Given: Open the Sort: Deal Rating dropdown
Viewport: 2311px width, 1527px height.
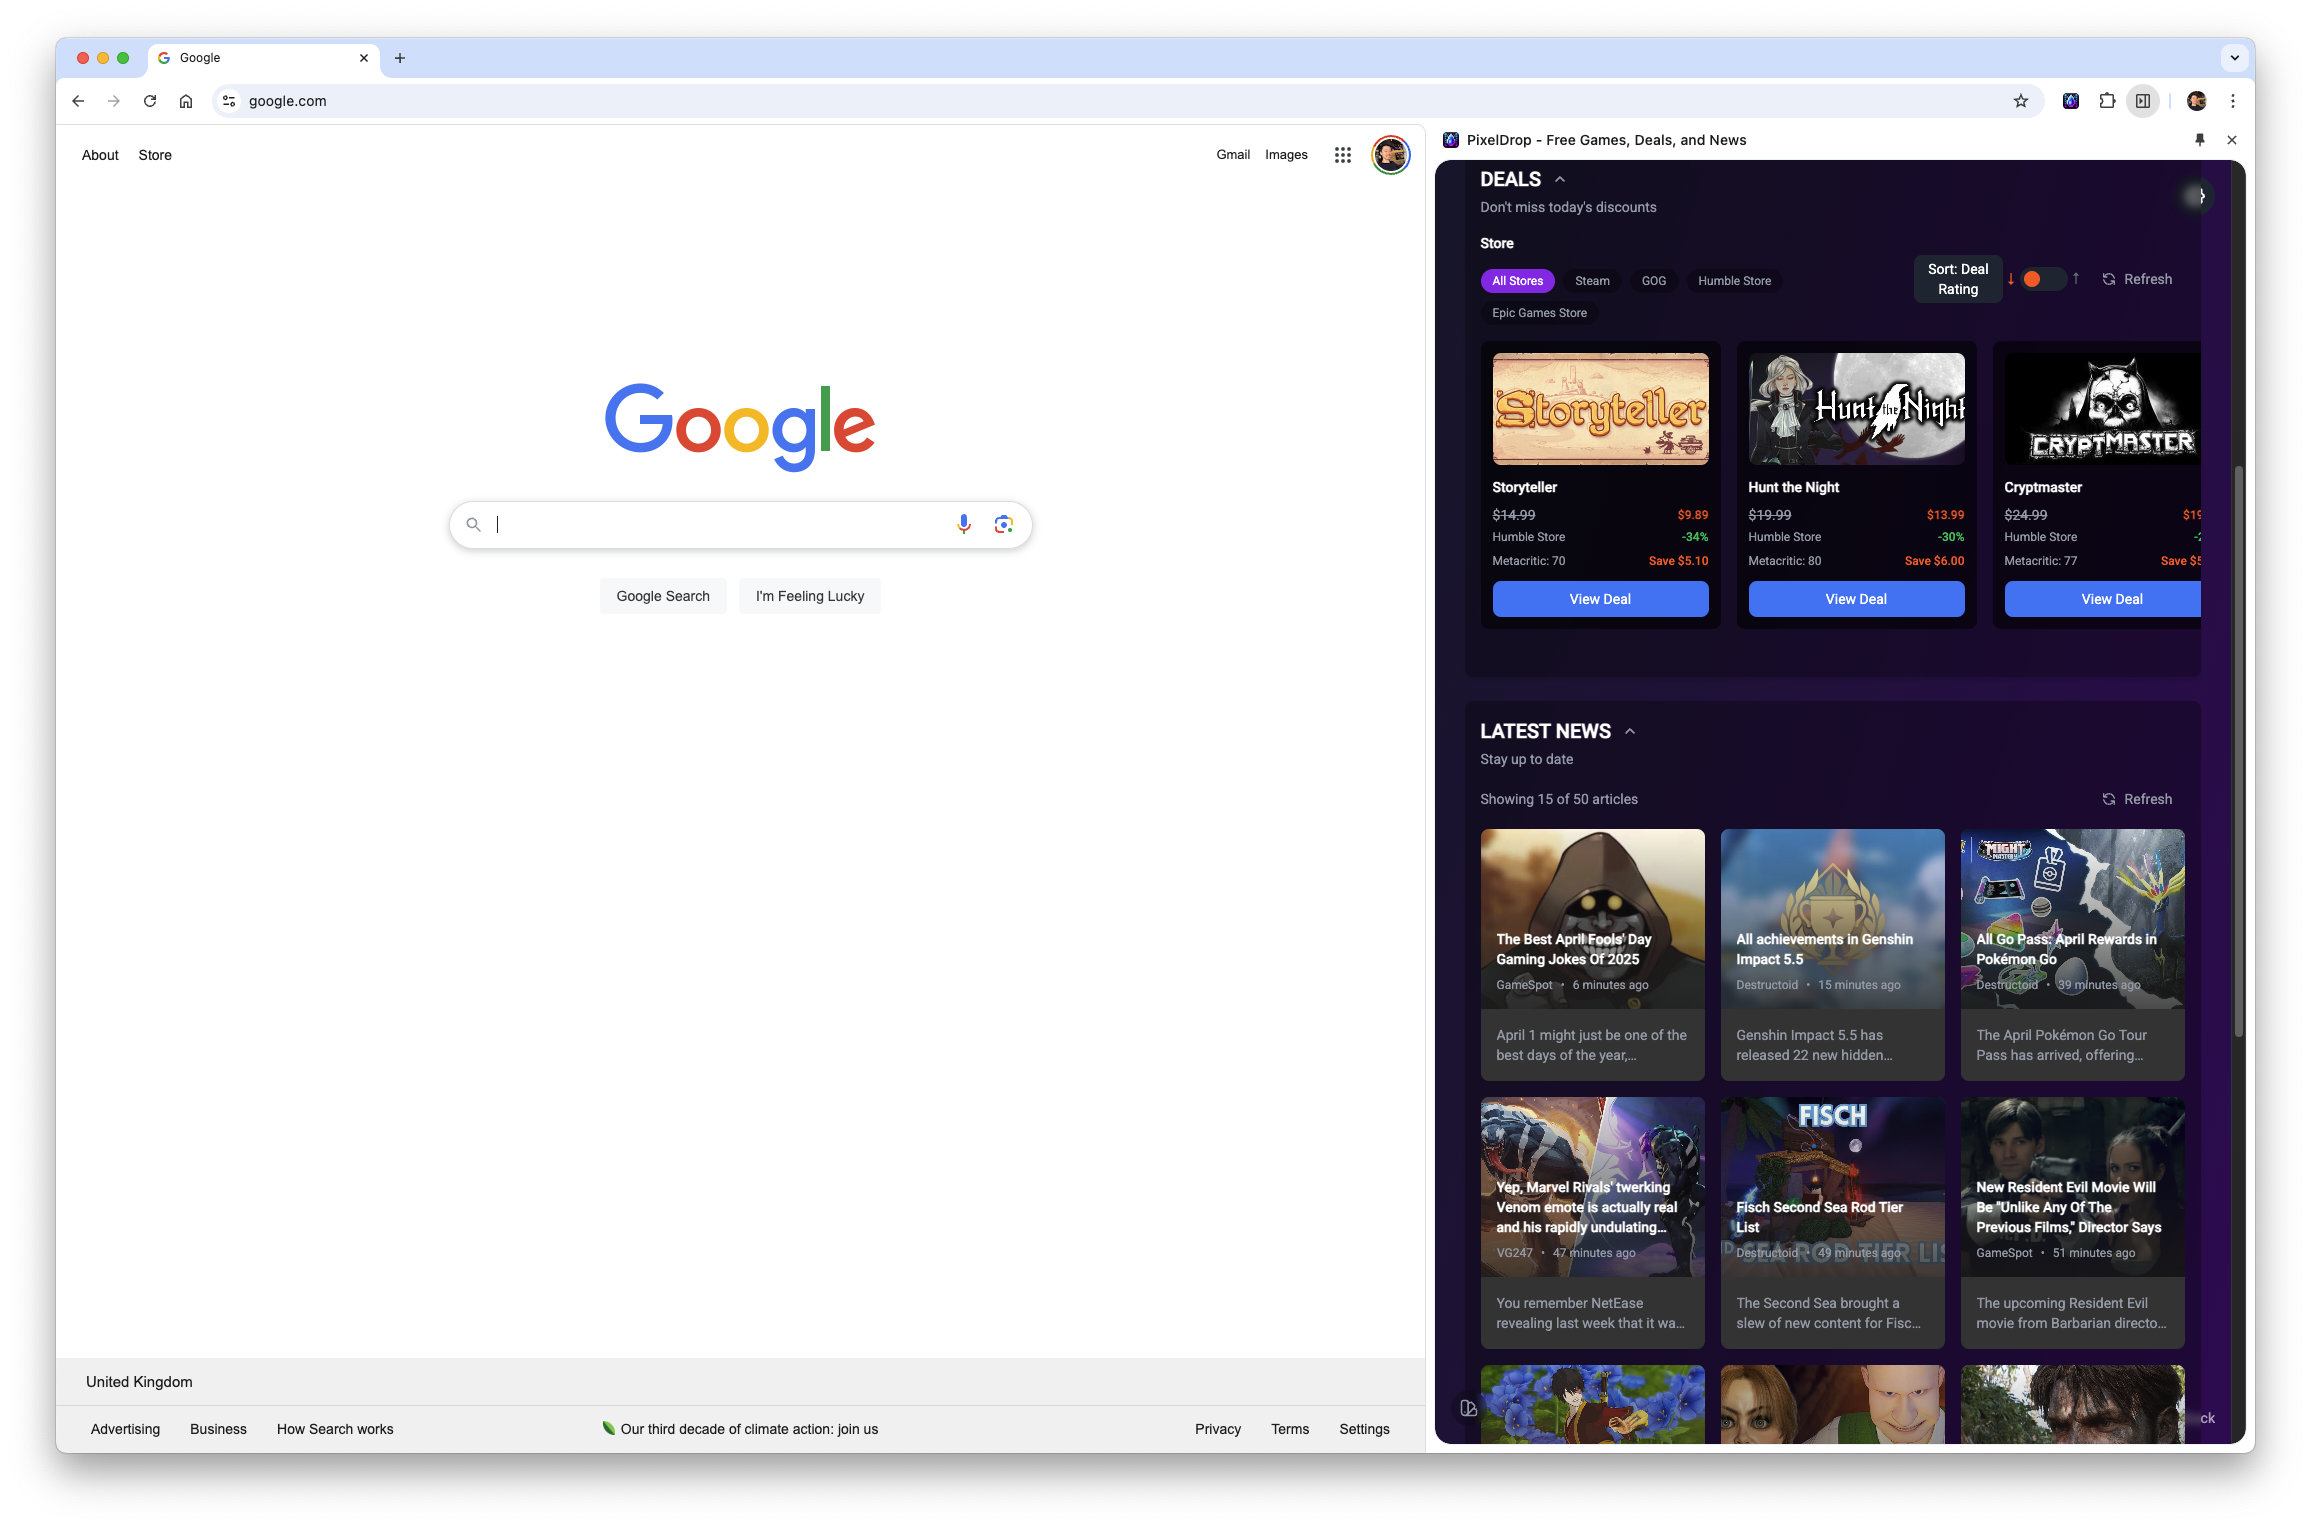Looking at the screenshot, I should [x=1957, y=279].
